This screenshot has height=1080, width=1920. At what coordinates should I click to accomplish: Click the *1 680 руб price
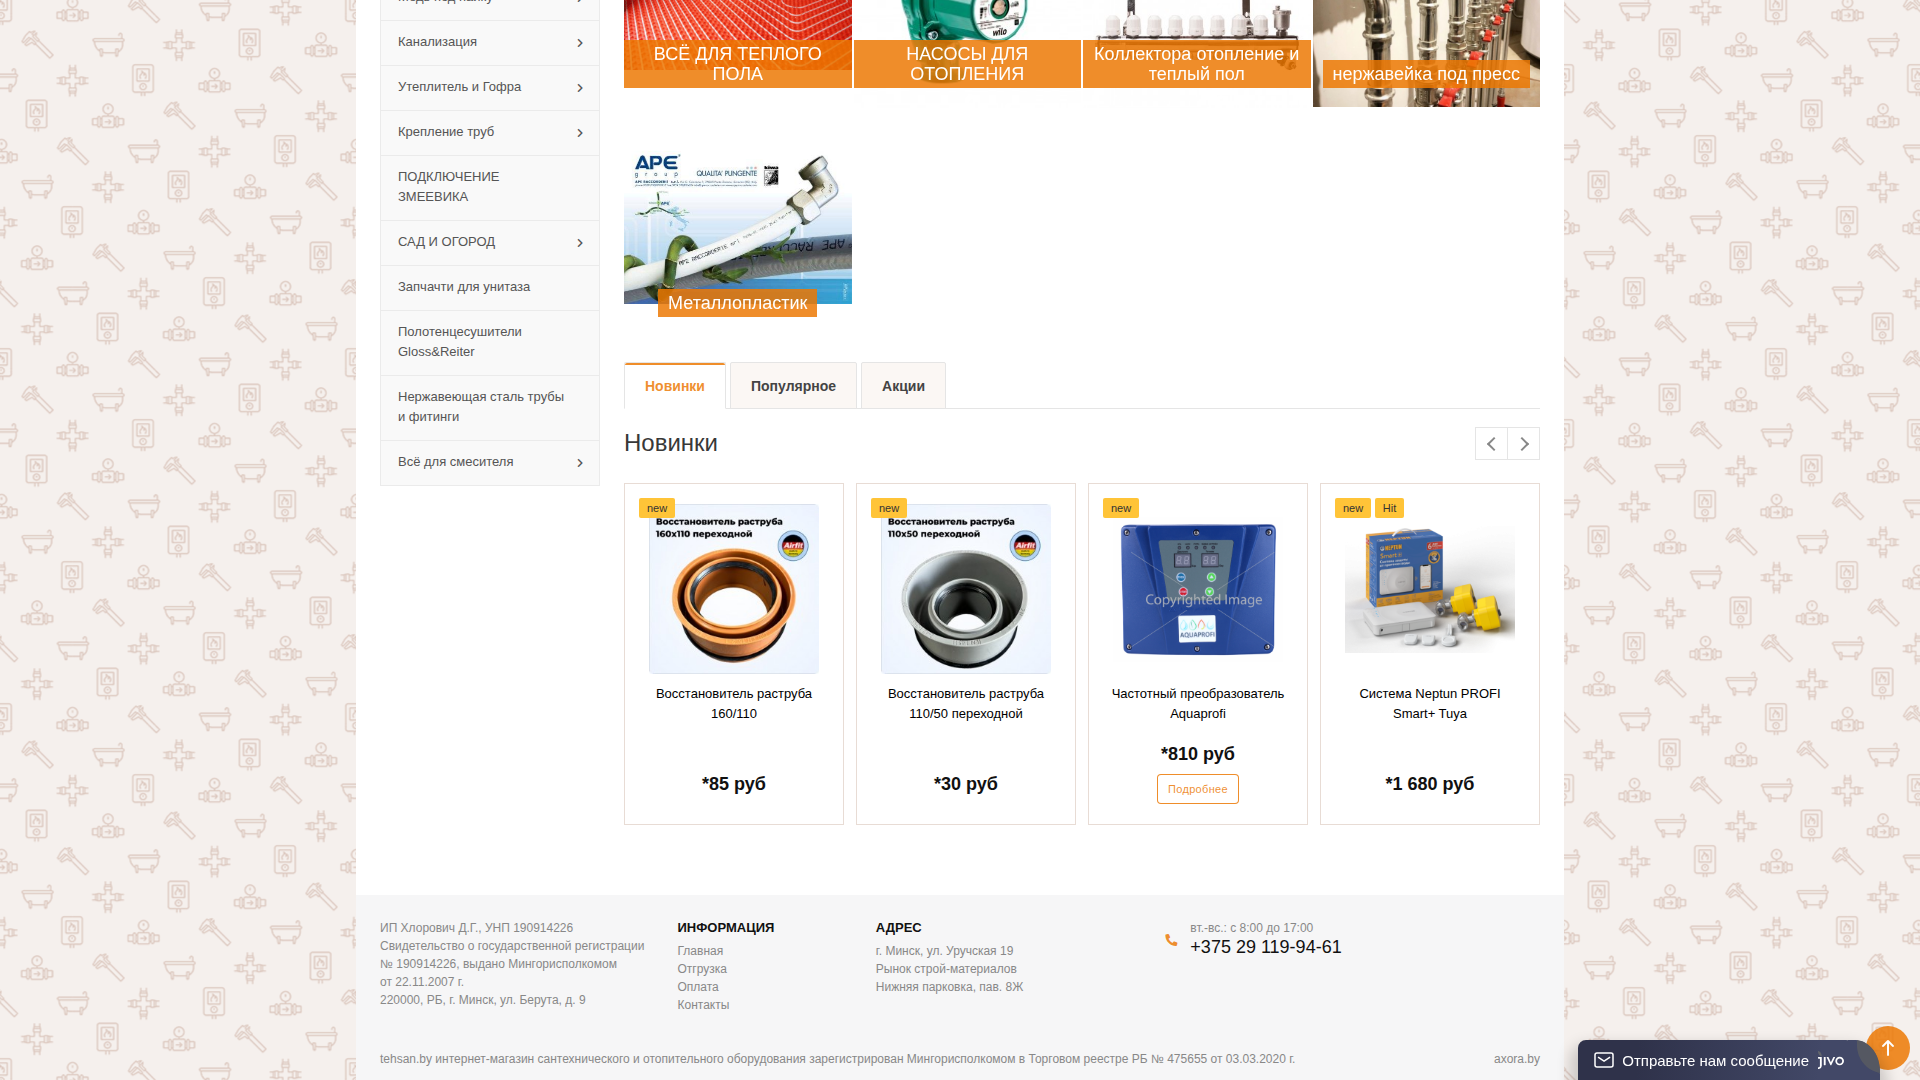pyautogui.click(x=1430, y=784)
